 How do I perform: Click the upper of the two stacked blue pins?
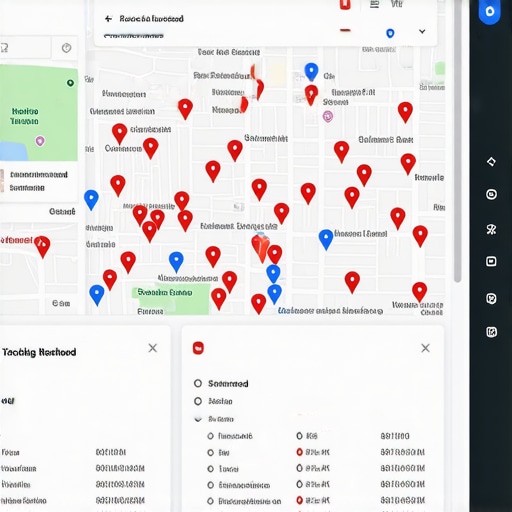pos(273,273)
